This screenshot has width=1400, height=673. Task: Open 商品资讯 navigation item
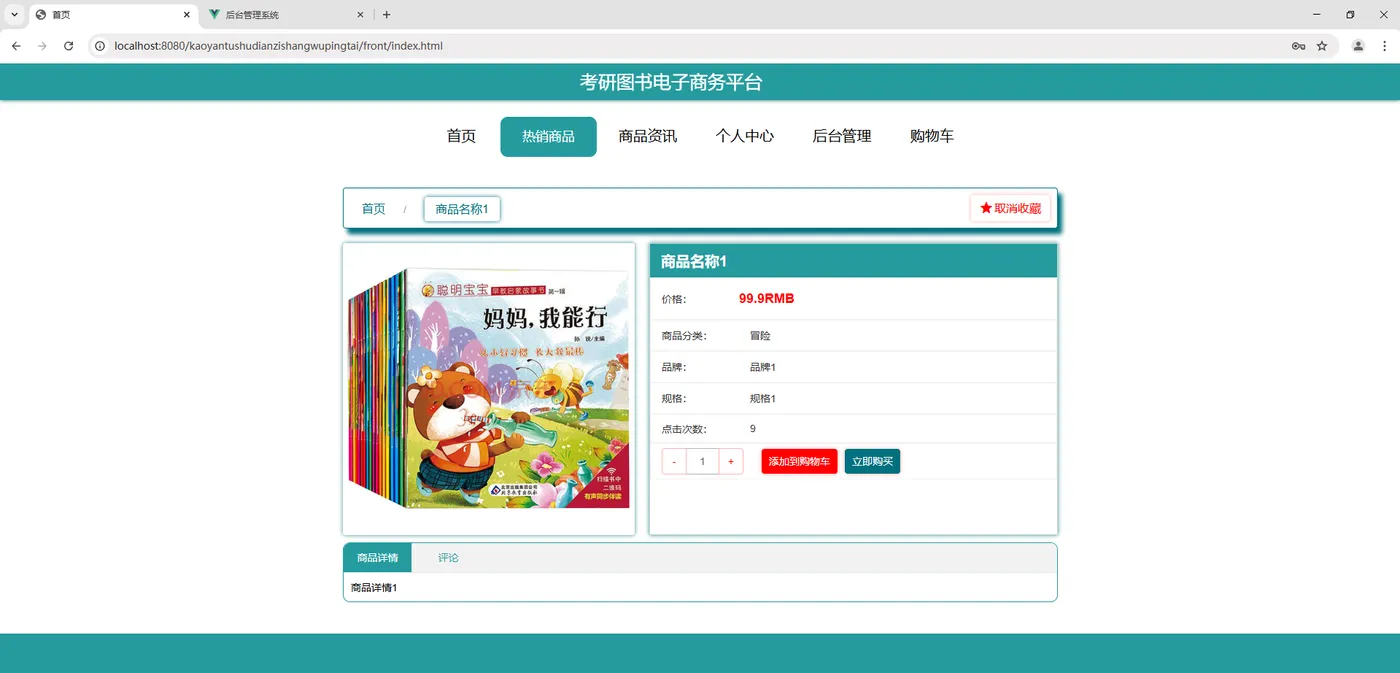tap(648, 136)
